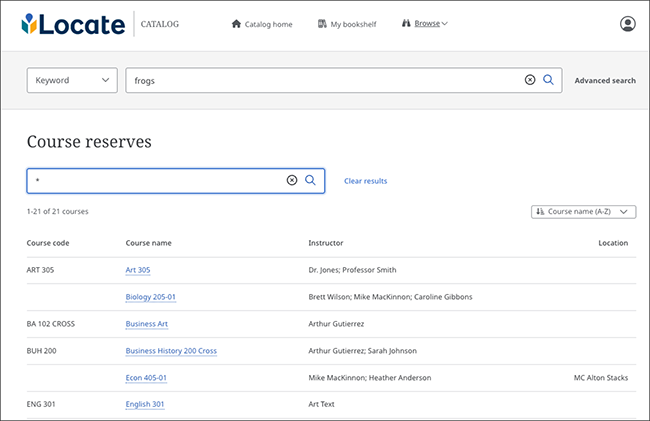Viewport: 650px width, 421px height.
Task: Click the 1-21 of 21 courses count
Action: click(x=57, y=211)
